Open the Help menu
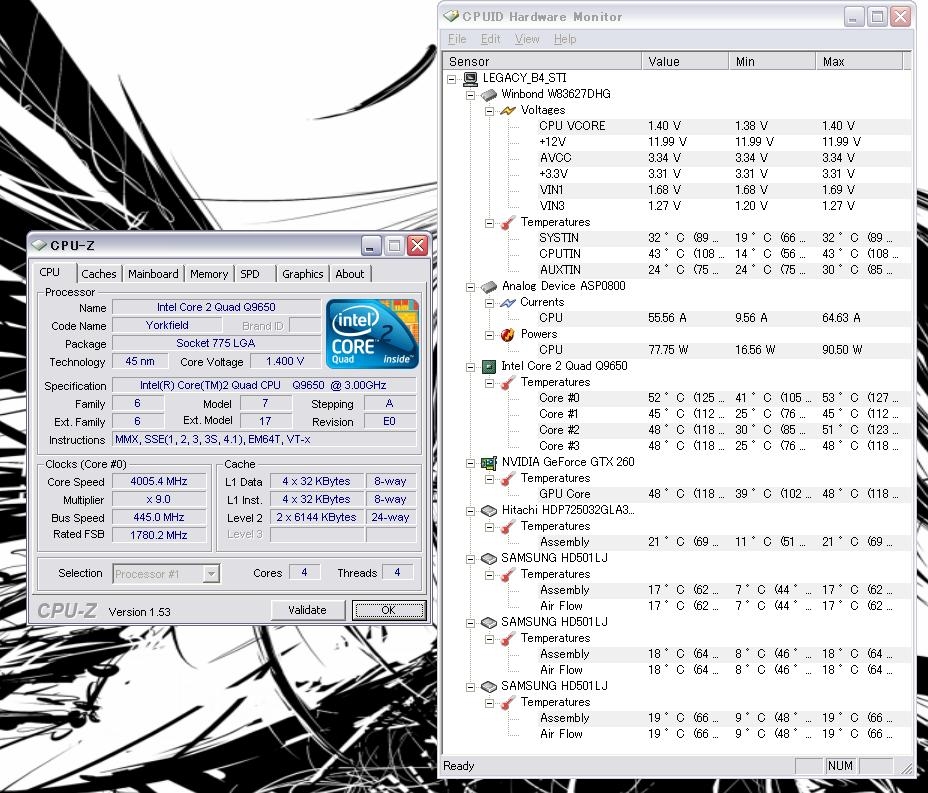The height and width of the screenshot is (793, 928). tap(565, 39)
